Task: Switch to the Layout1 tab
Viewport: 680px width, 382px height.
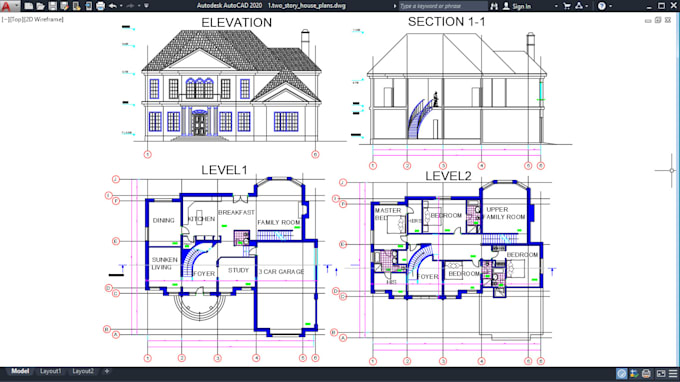Action: (50, 371)
